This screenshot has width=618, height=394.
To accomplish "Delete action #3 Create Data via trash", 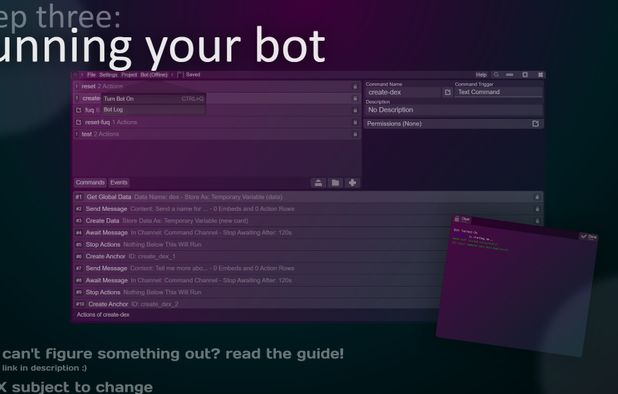I will tap(537, 221).
